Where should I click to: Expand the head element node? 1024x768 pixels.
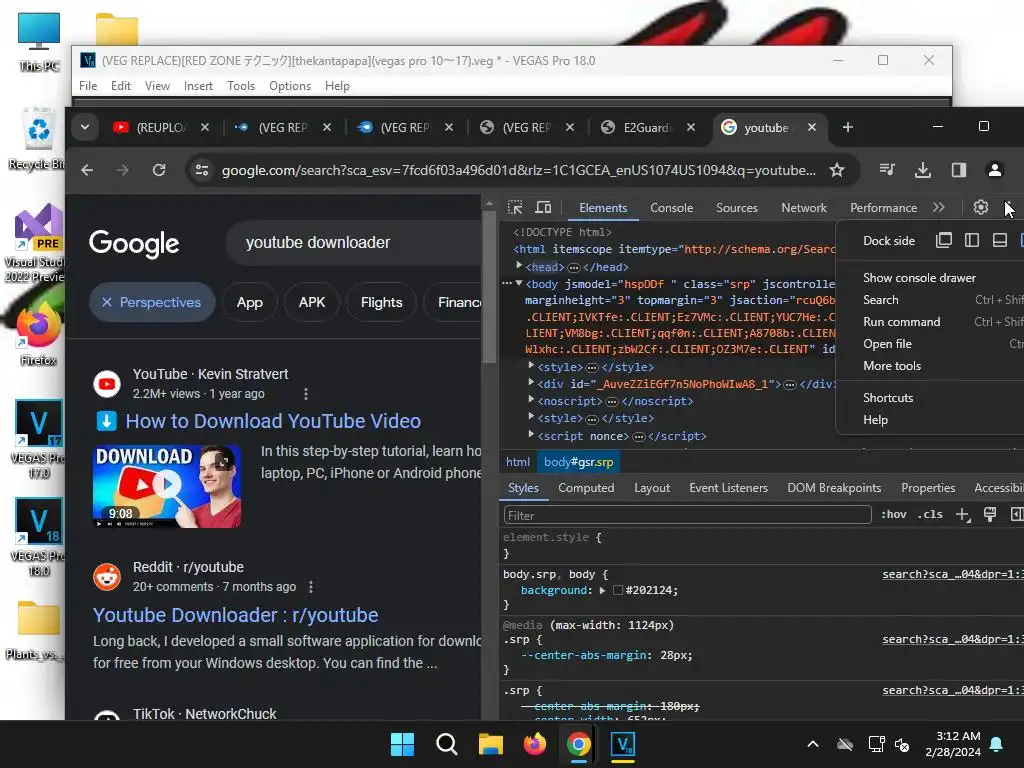pos(519,266)
